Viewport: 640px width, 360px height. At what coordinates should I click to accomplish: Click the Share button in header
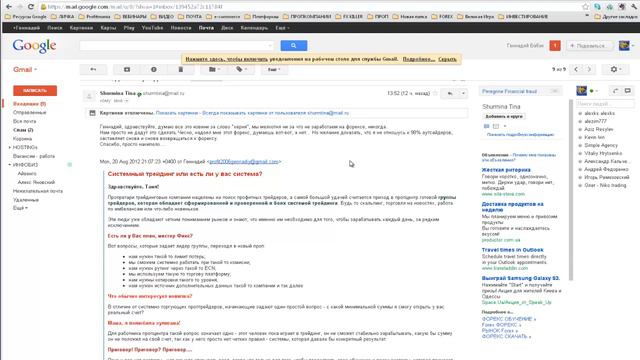589,46
